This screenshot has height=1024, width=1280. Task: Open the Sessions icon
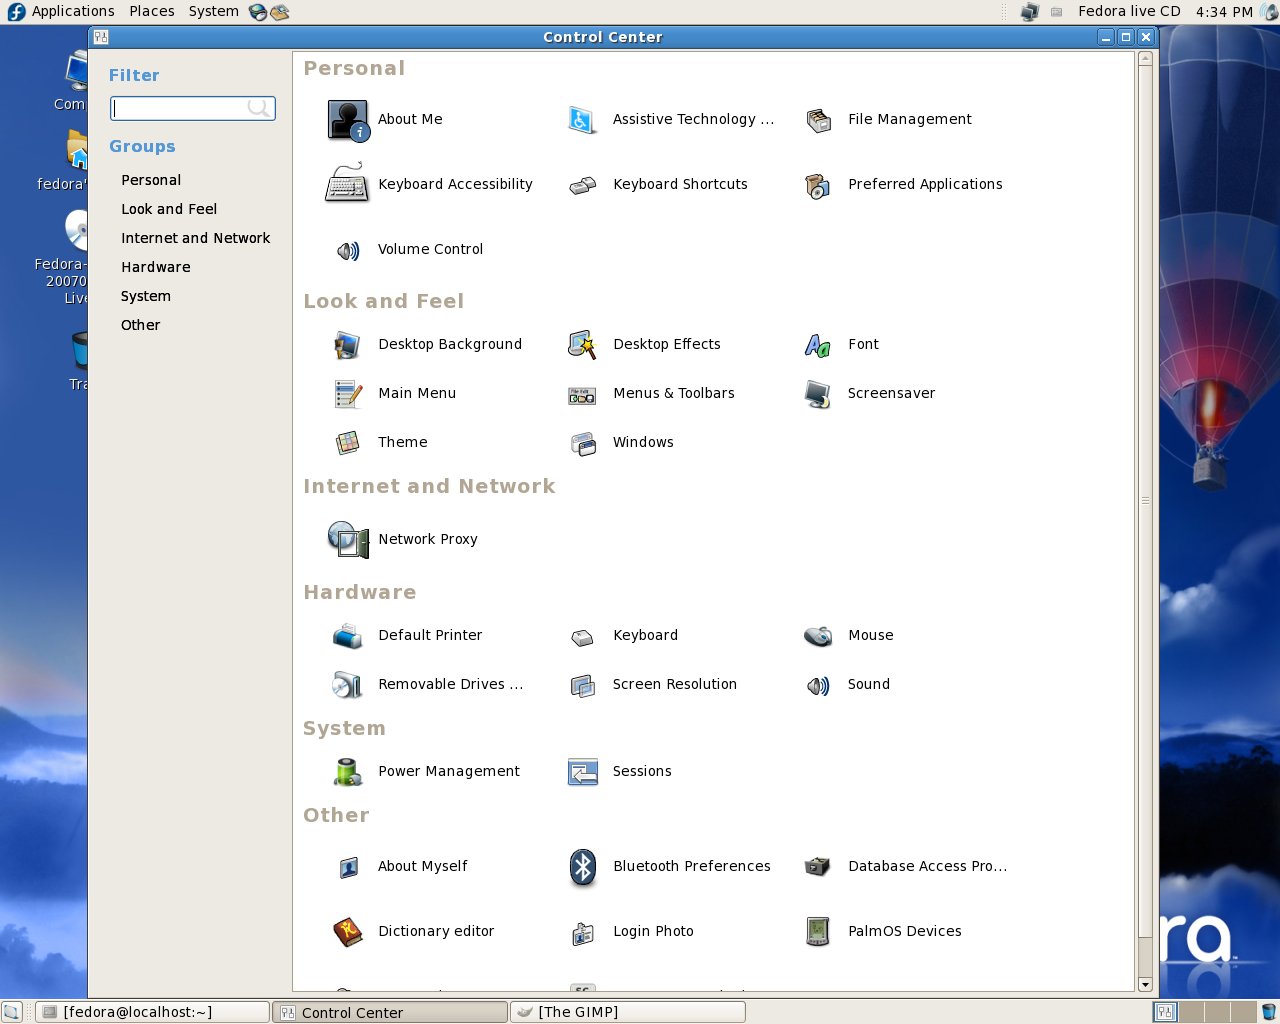coord(582,772)
